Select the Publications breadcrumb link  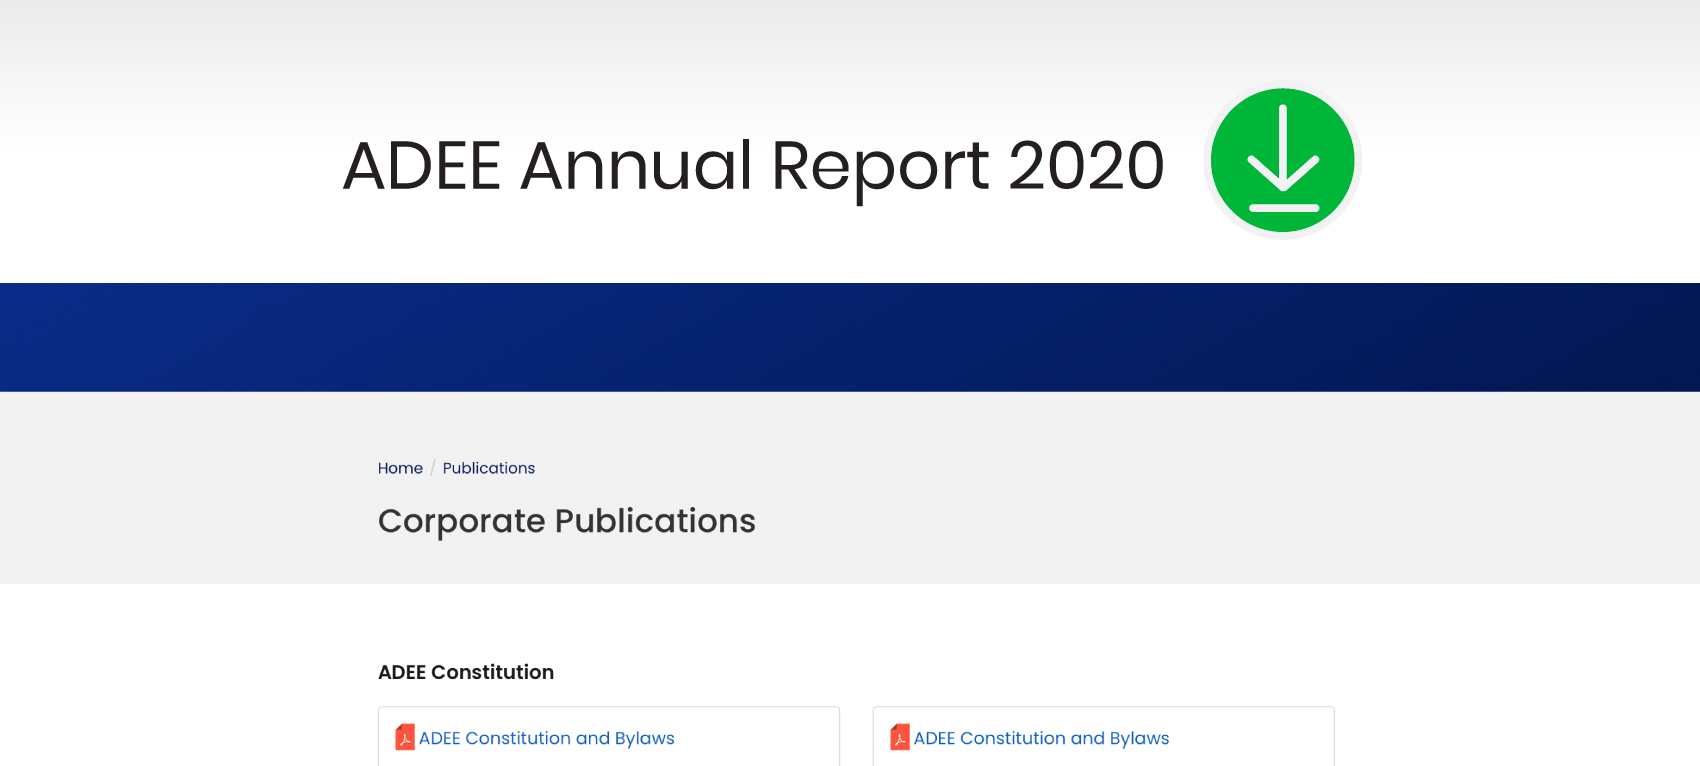(x=488, y=468)
